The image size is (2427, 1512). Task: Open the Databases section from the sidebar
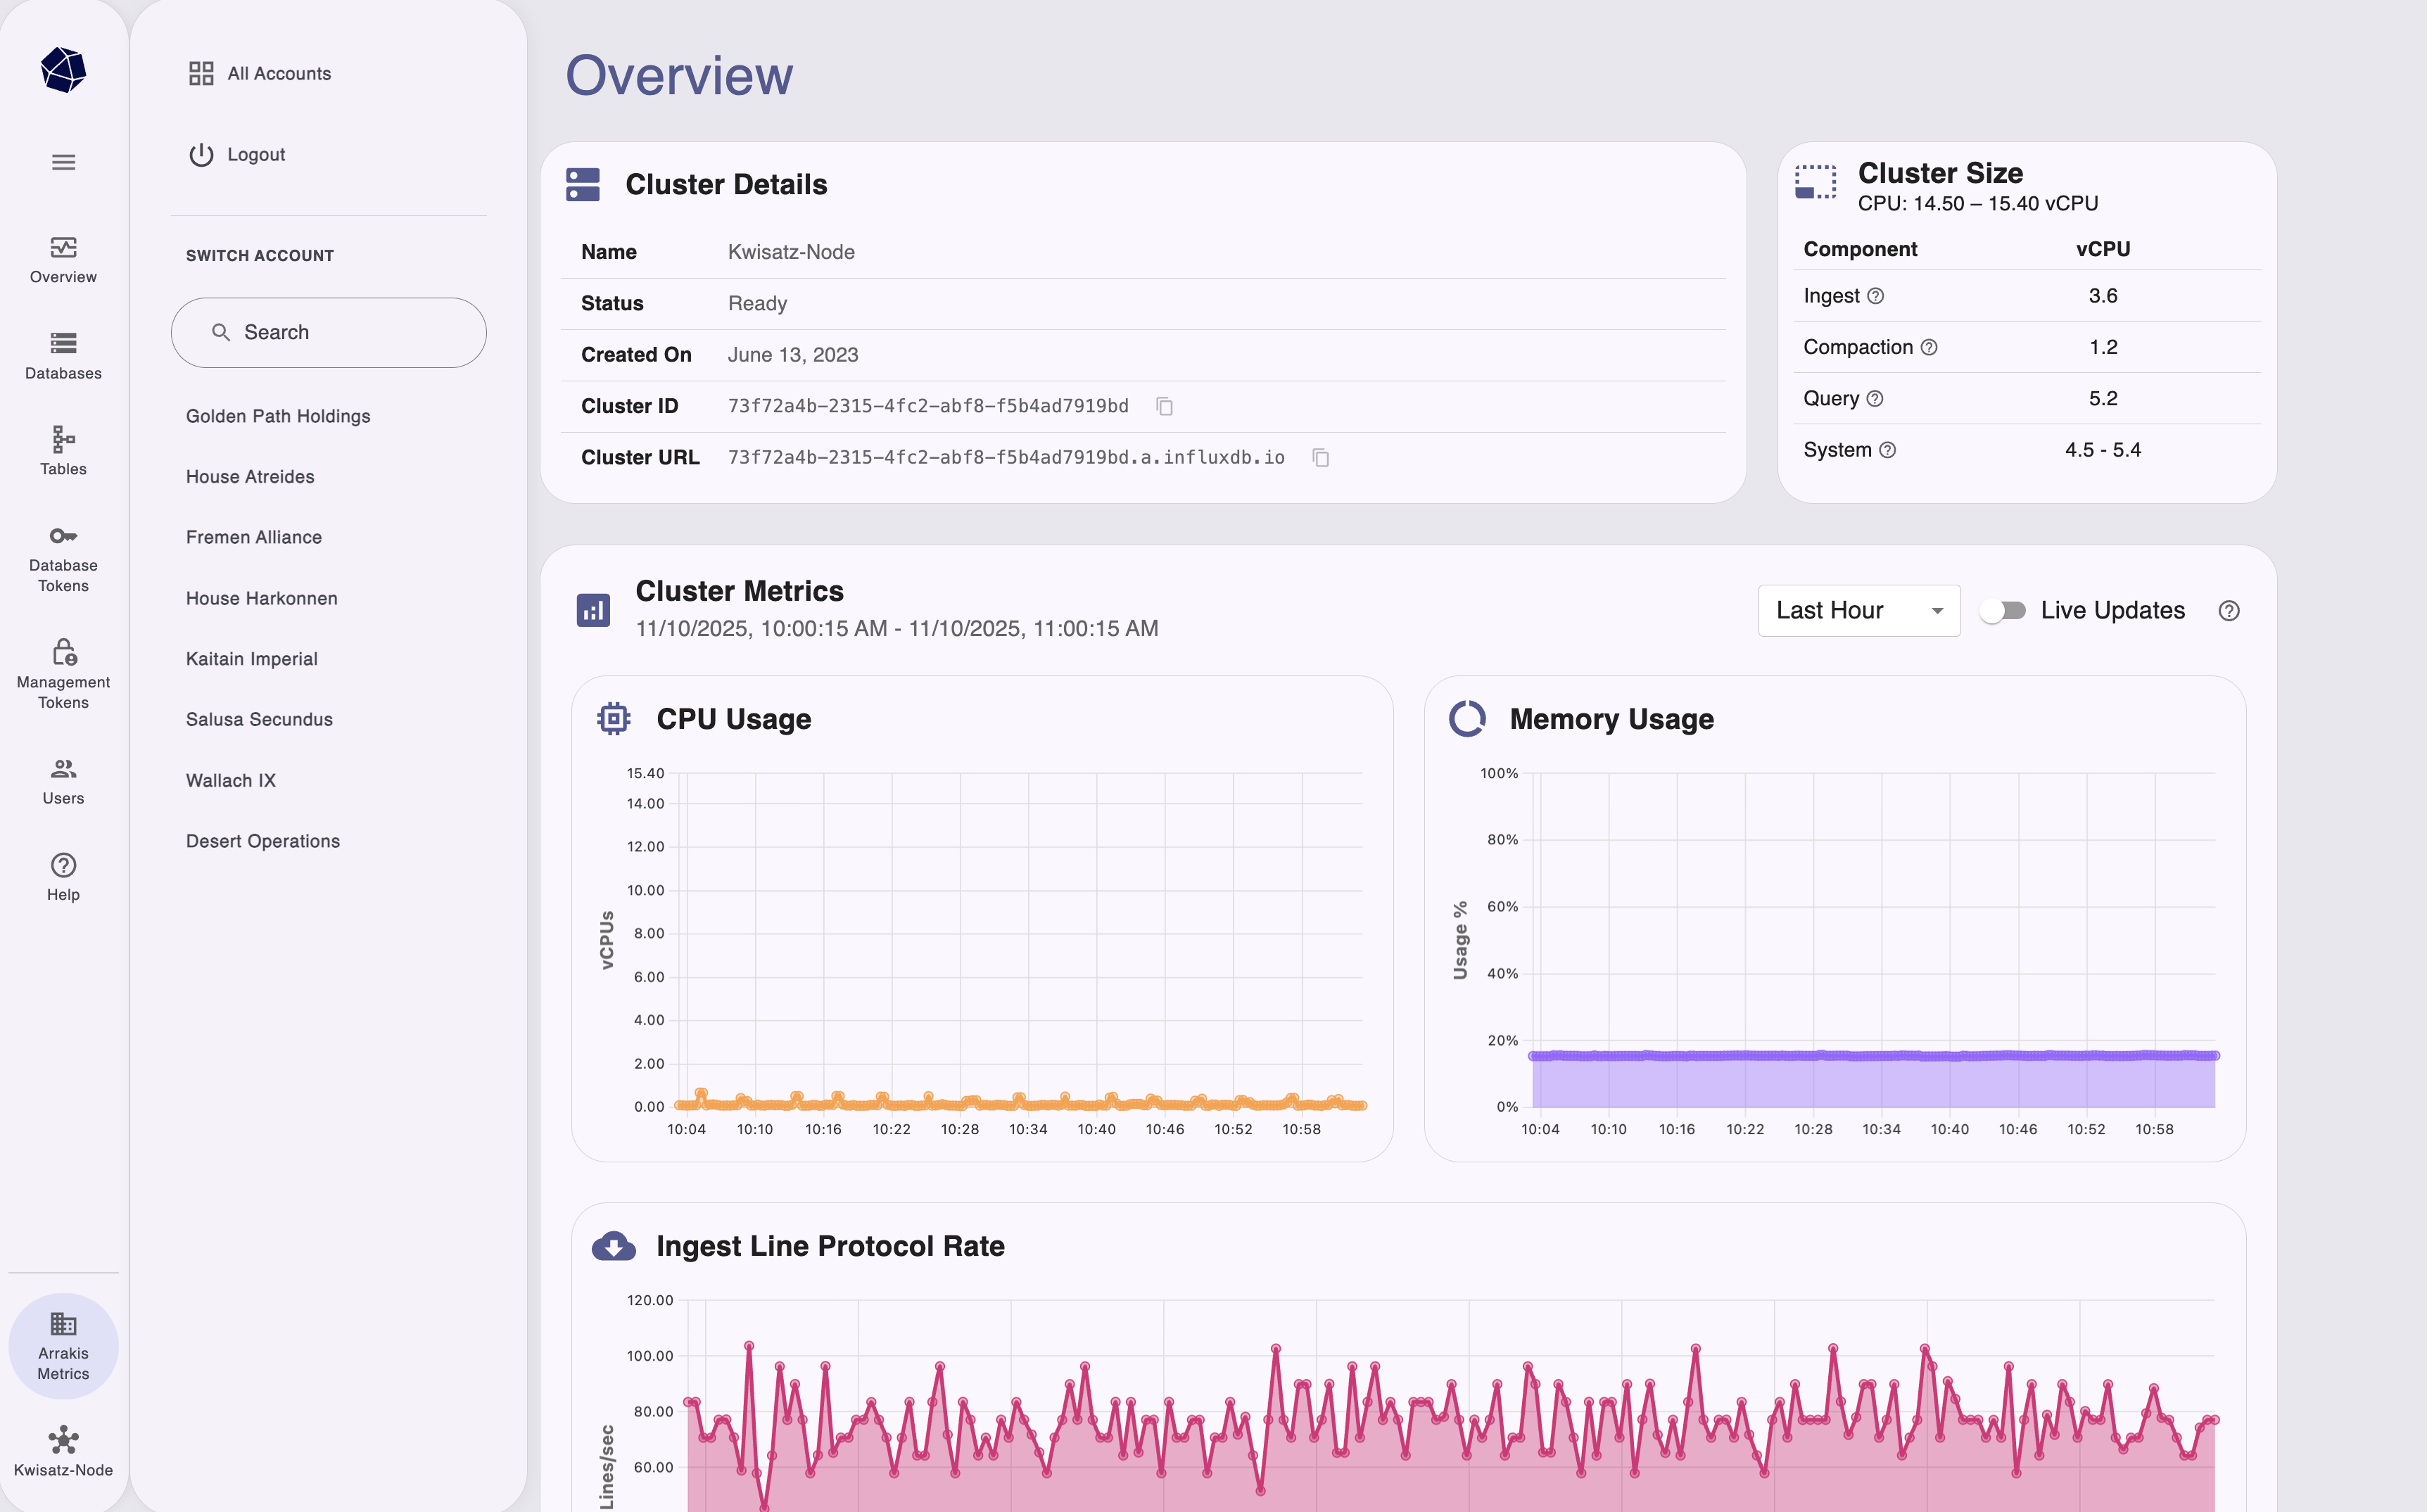[63, 357]
